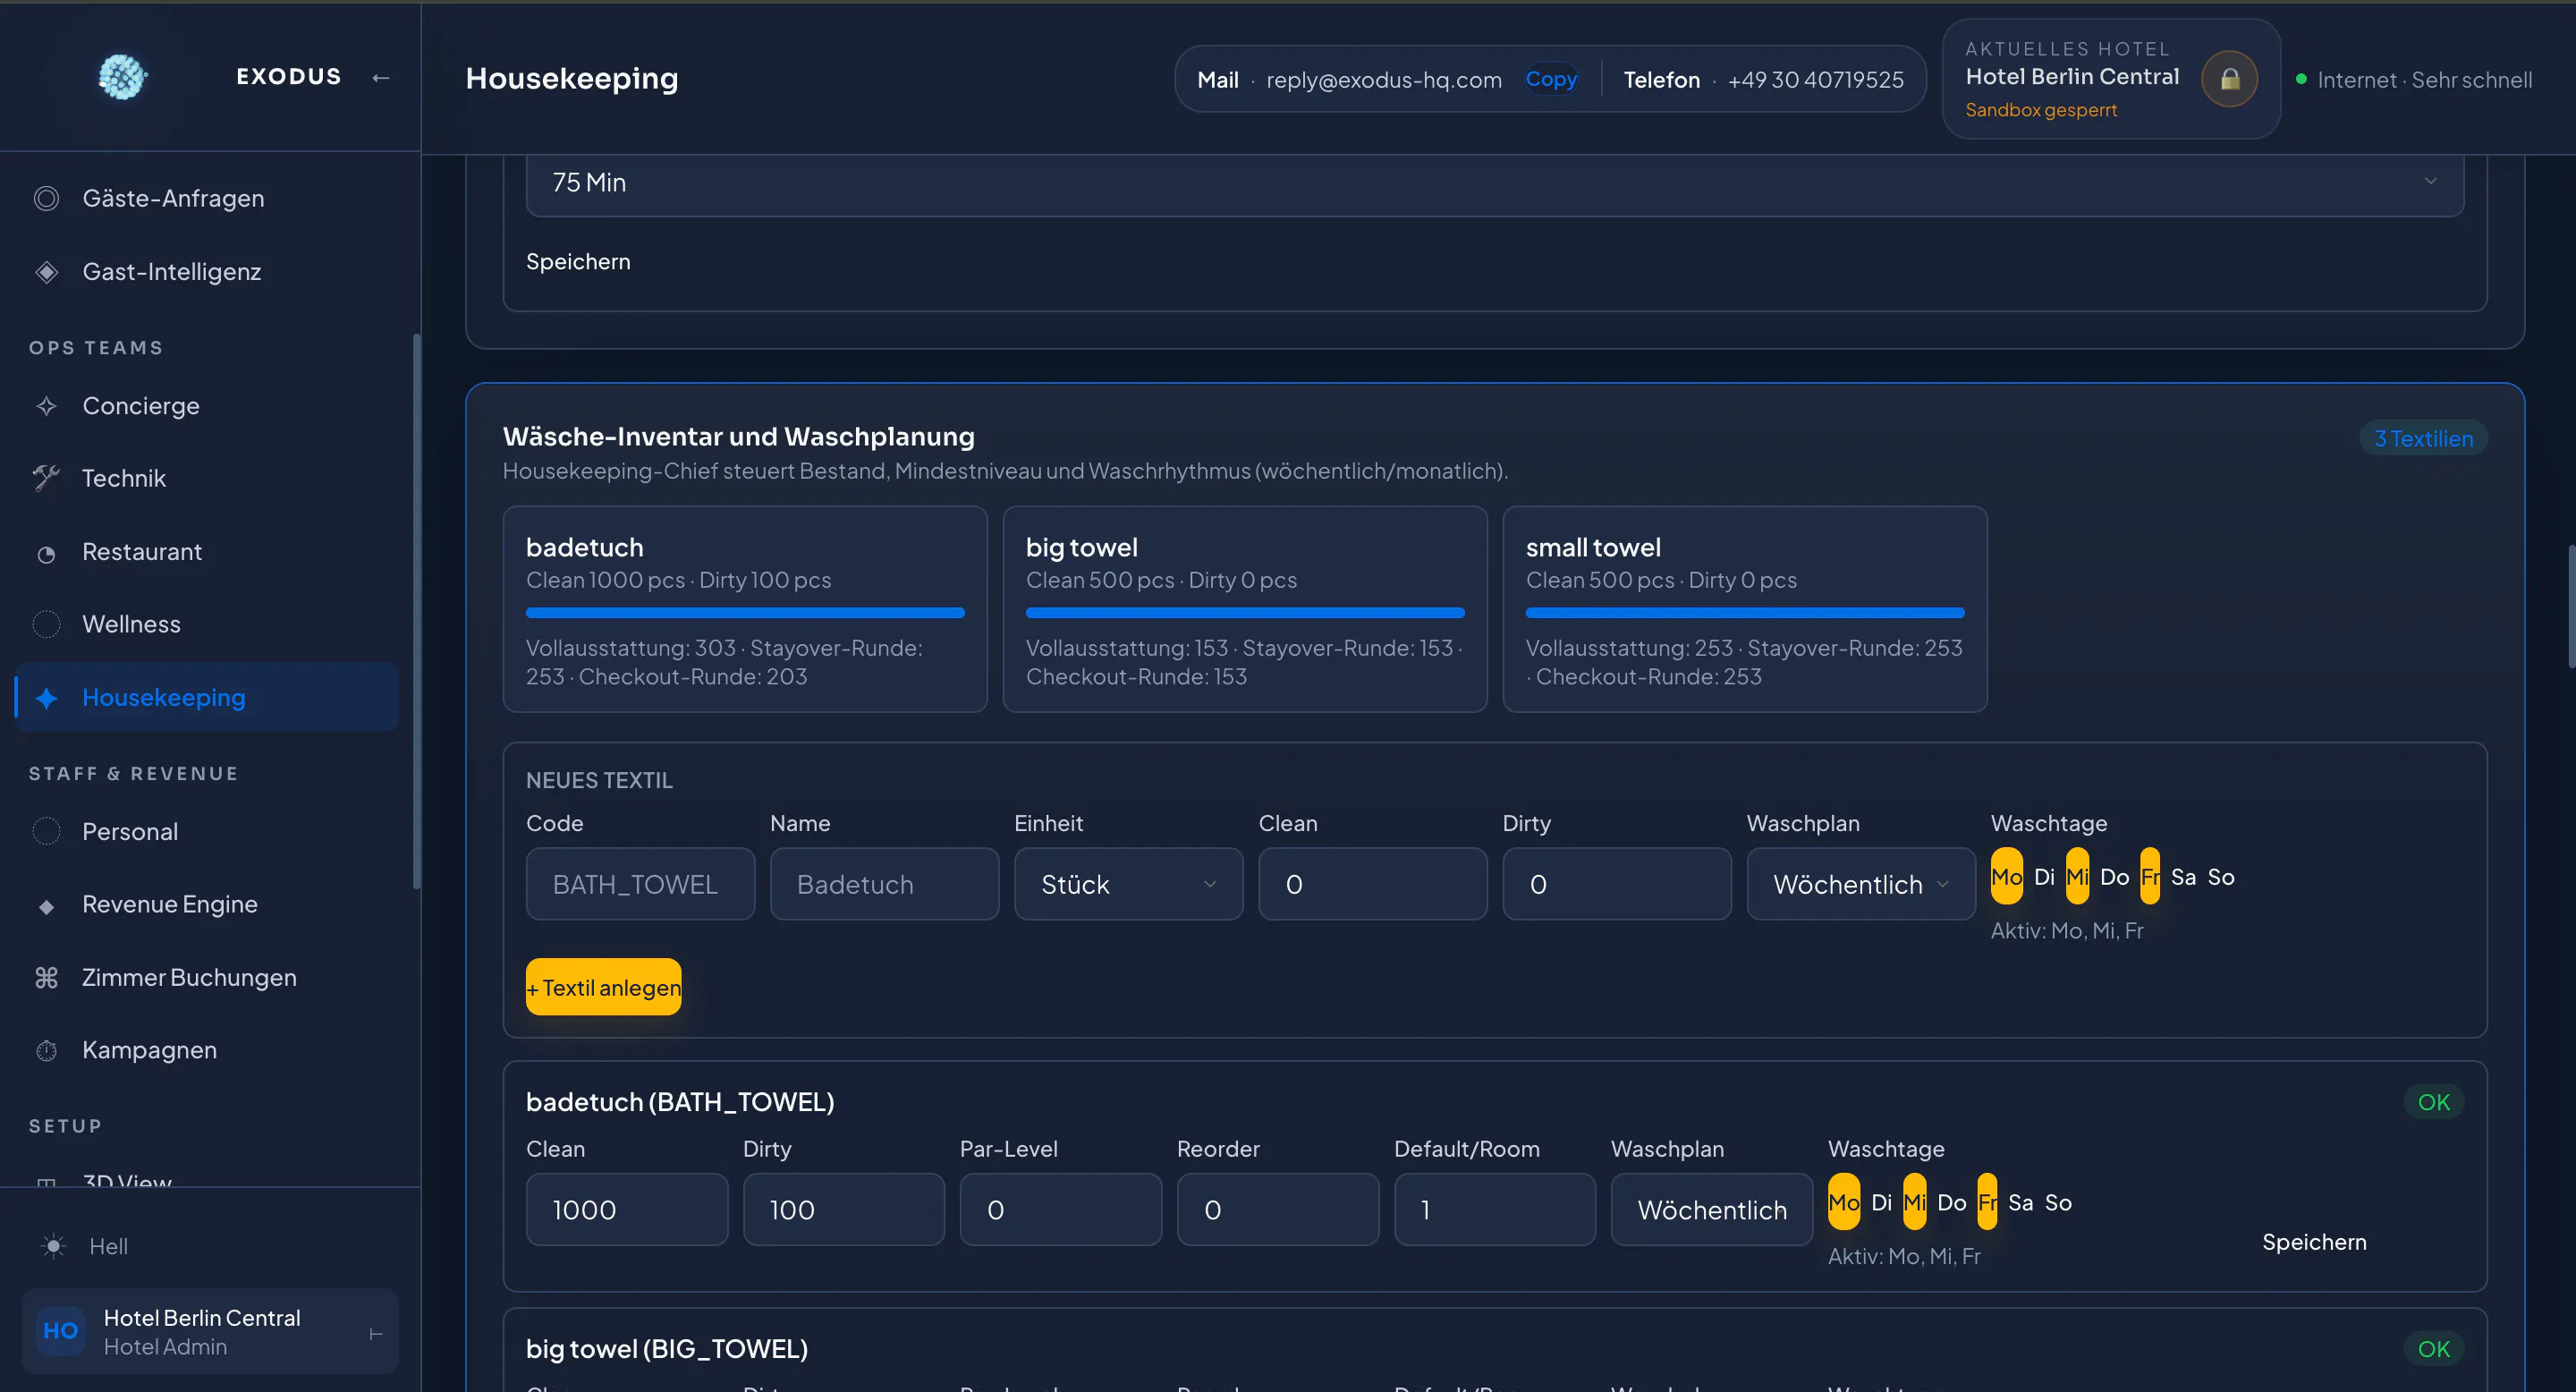This screenshot has height=1392, width=2576.
Task: Click the big towel stock progress bar
Action: 1245,612
